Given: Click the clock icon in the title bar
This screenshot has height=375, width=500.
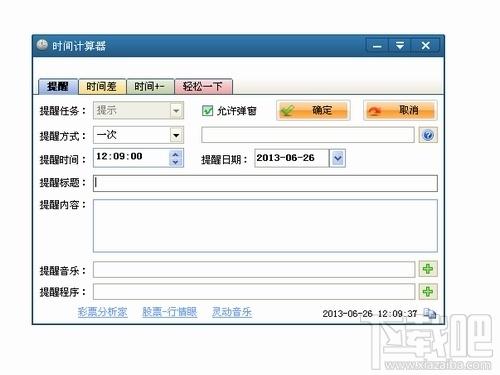Looking at the screenshot, I should tap(42, 45).
